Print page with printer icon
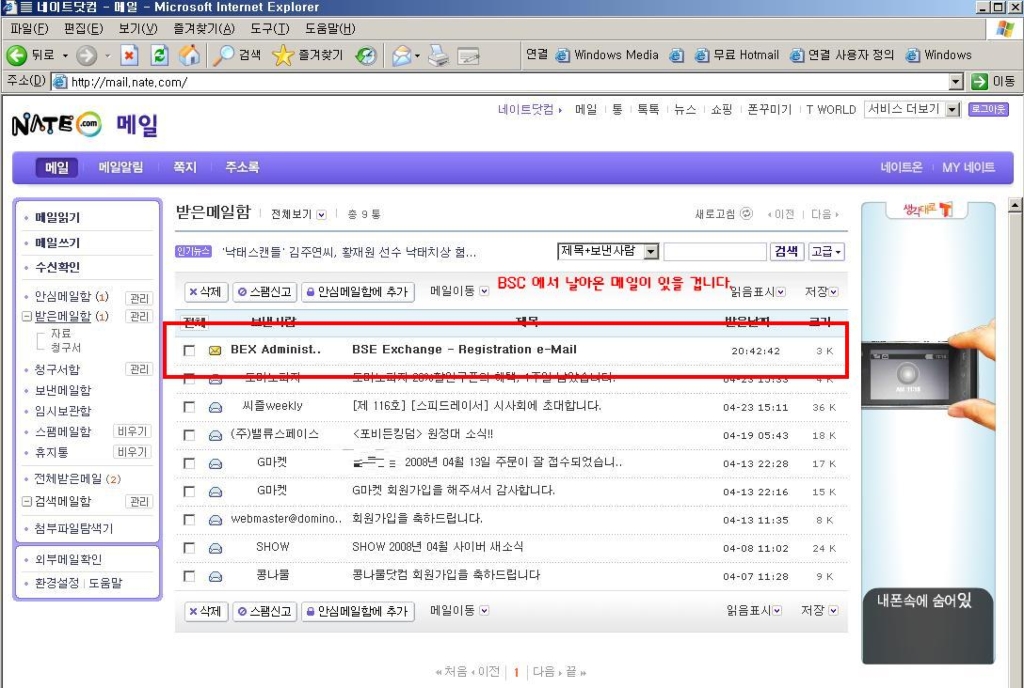This screenshot has width=1024, height=688. click(439, 55)
